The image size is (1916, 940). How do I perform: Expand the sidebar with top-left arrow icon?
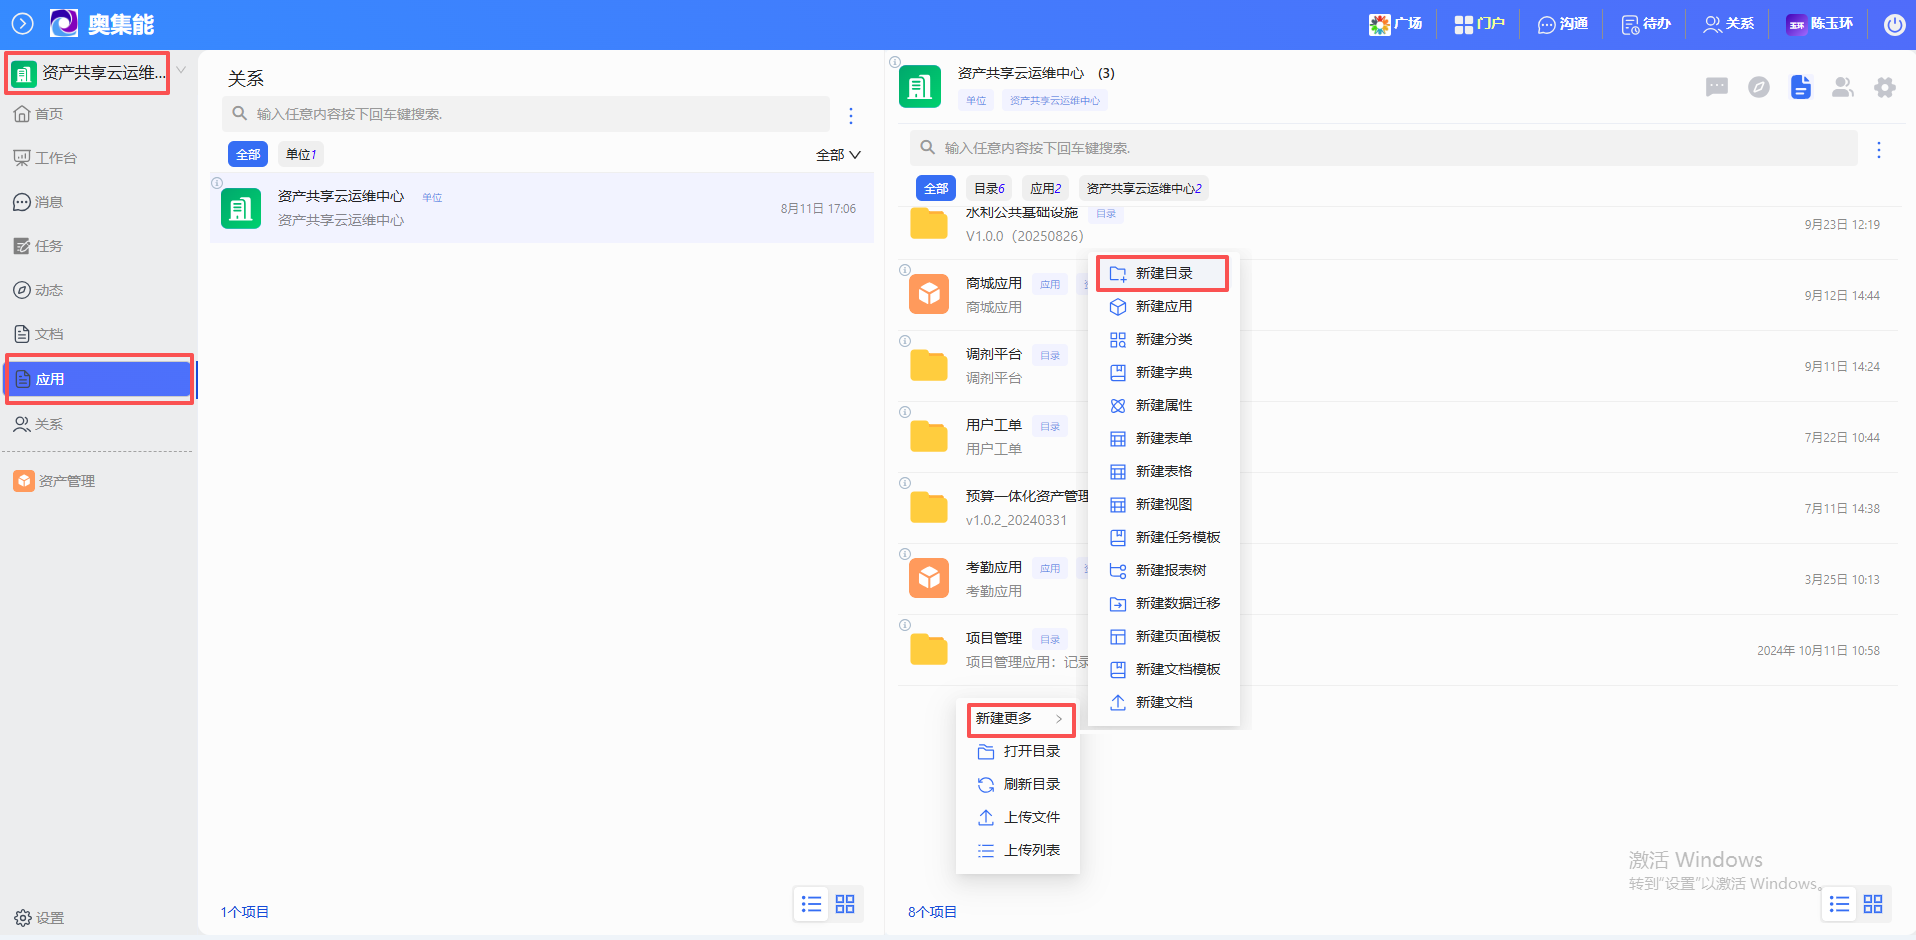click(x=22, y=23)
